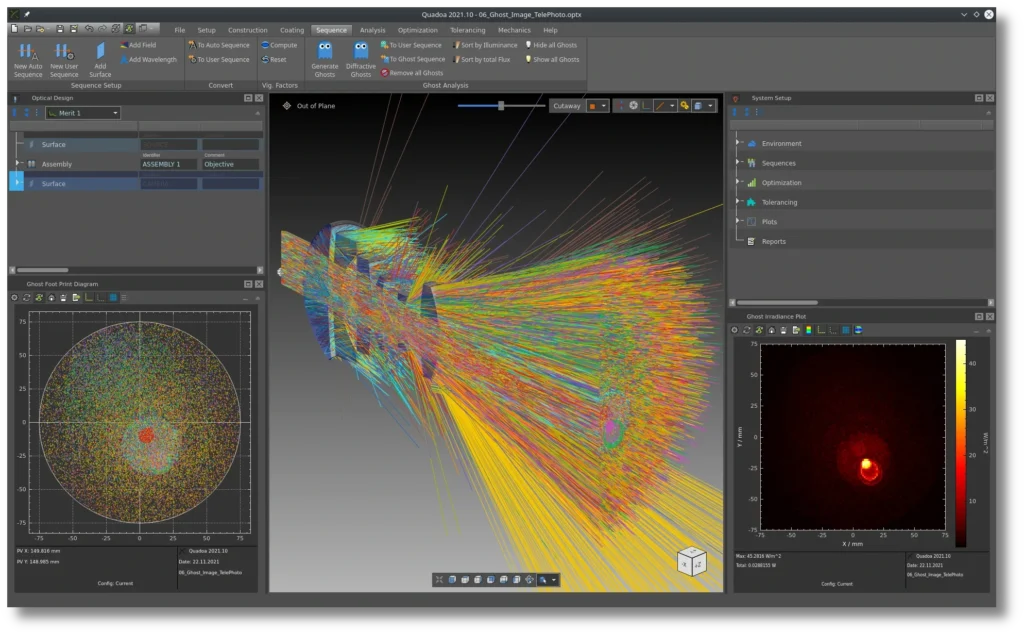Toggle the Out of Plane view option
The width and height of the screenshot is (1024, 632).
[287, 105]
